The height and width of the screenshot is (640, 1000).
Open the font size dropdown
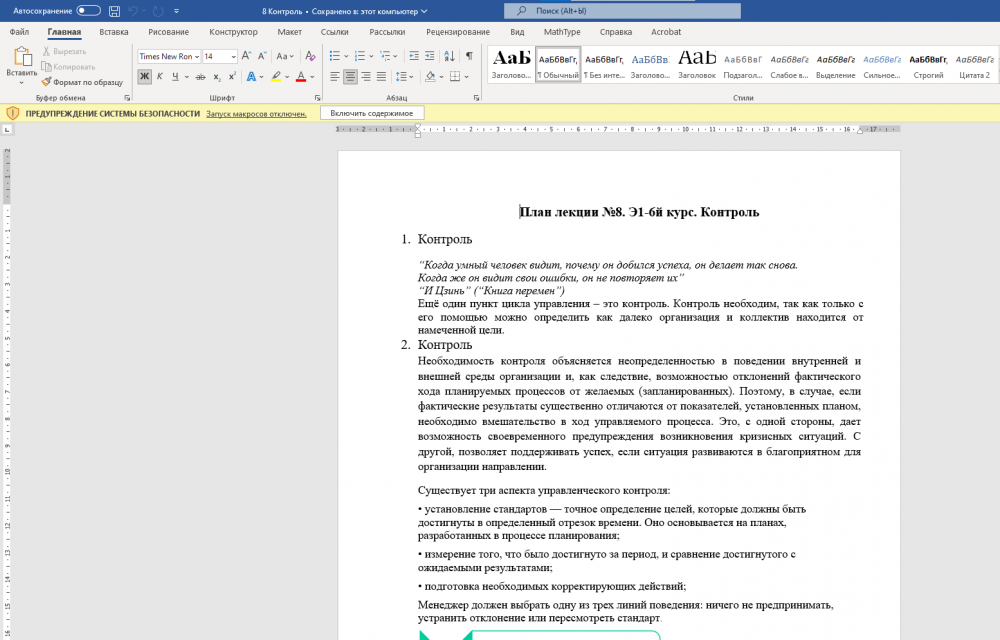click(234, 57)
